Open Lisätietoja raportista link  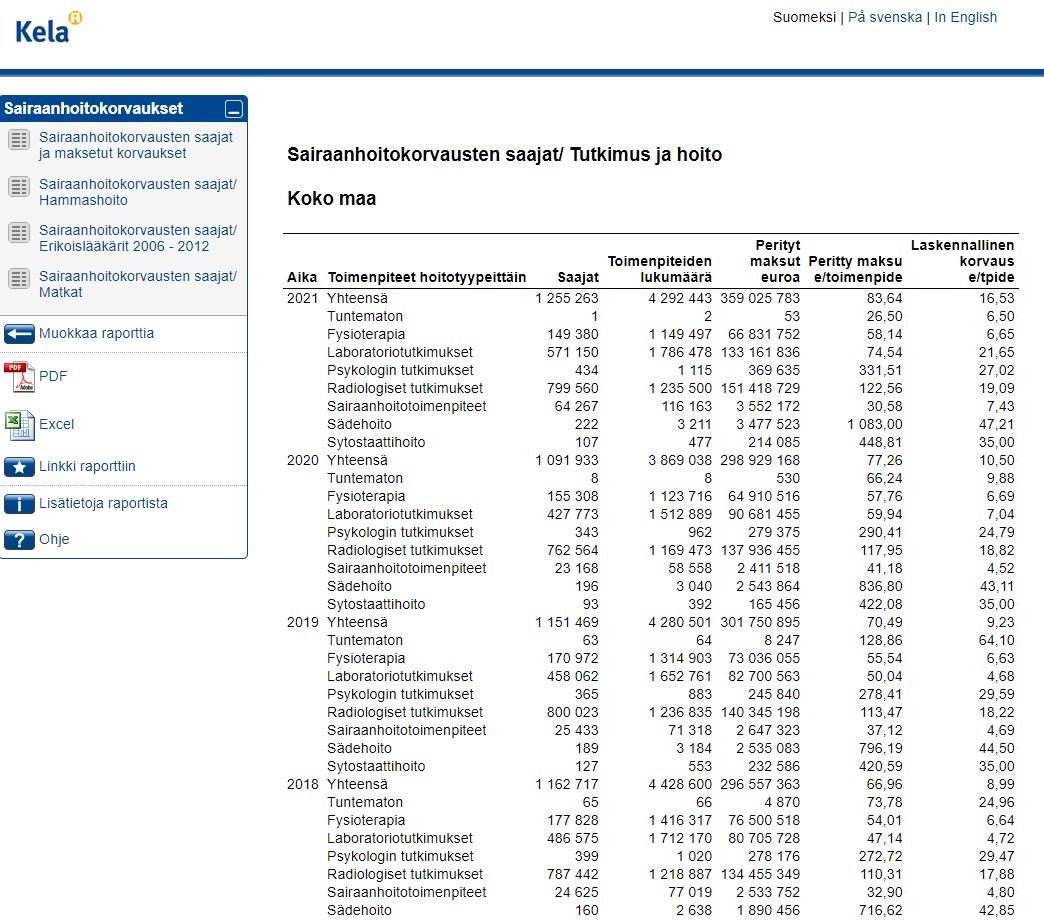103,503
